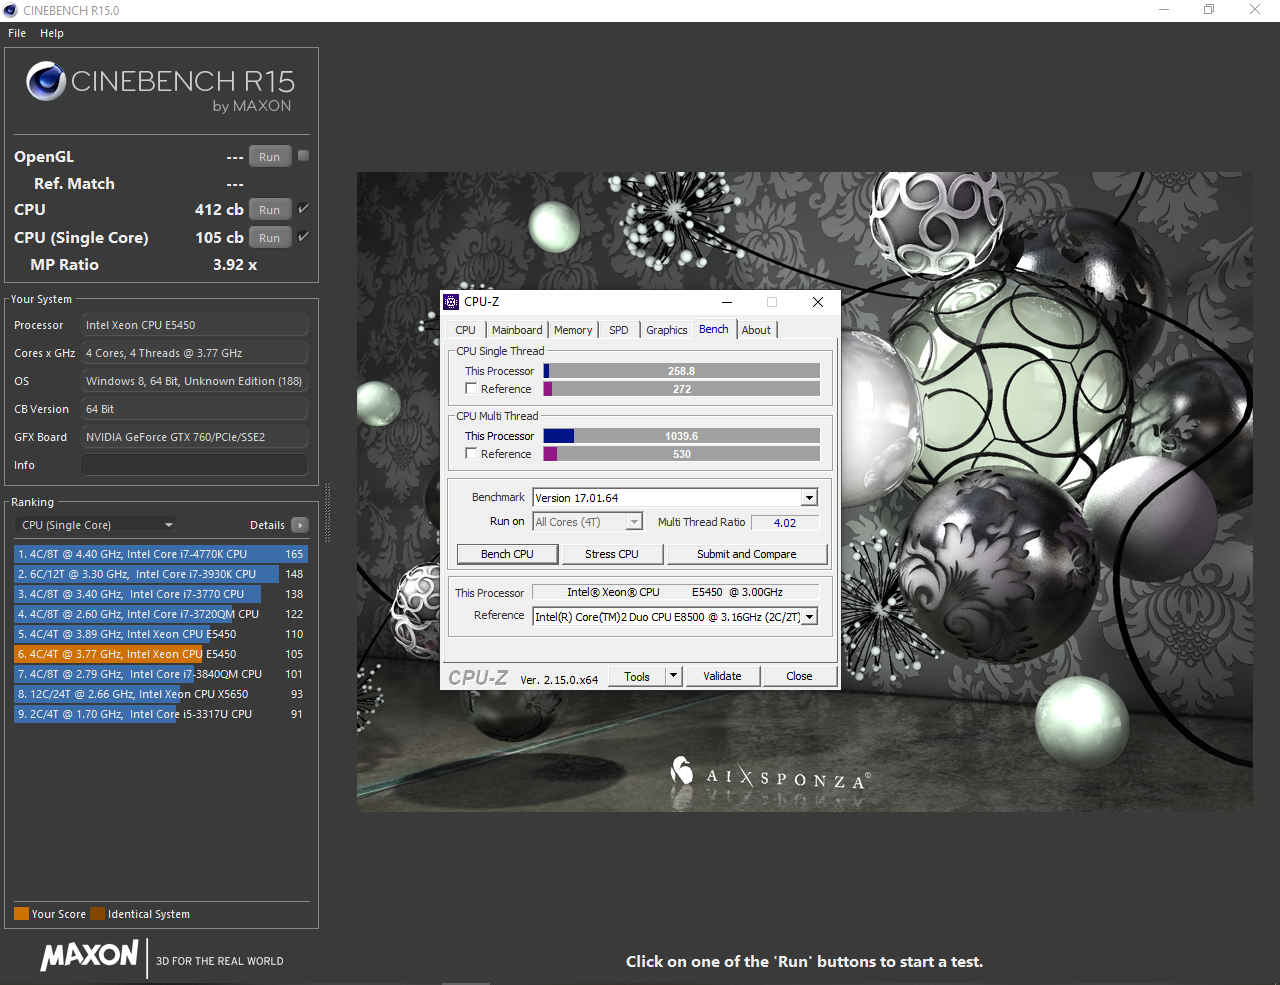1280x985 pixels.
Task: Click the GFX Board value NVIDIA GeForce GTX 760
Action: pyautogui.click(x=194, y=437)
